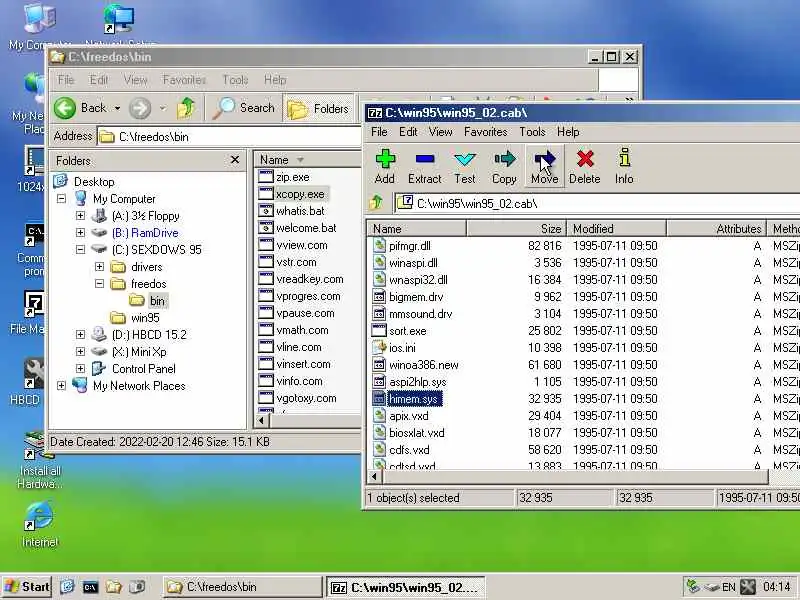This screenshot has width=800, height=600.
Task: Select sort.exe in the archive list
Action: (x=408, y=331)
